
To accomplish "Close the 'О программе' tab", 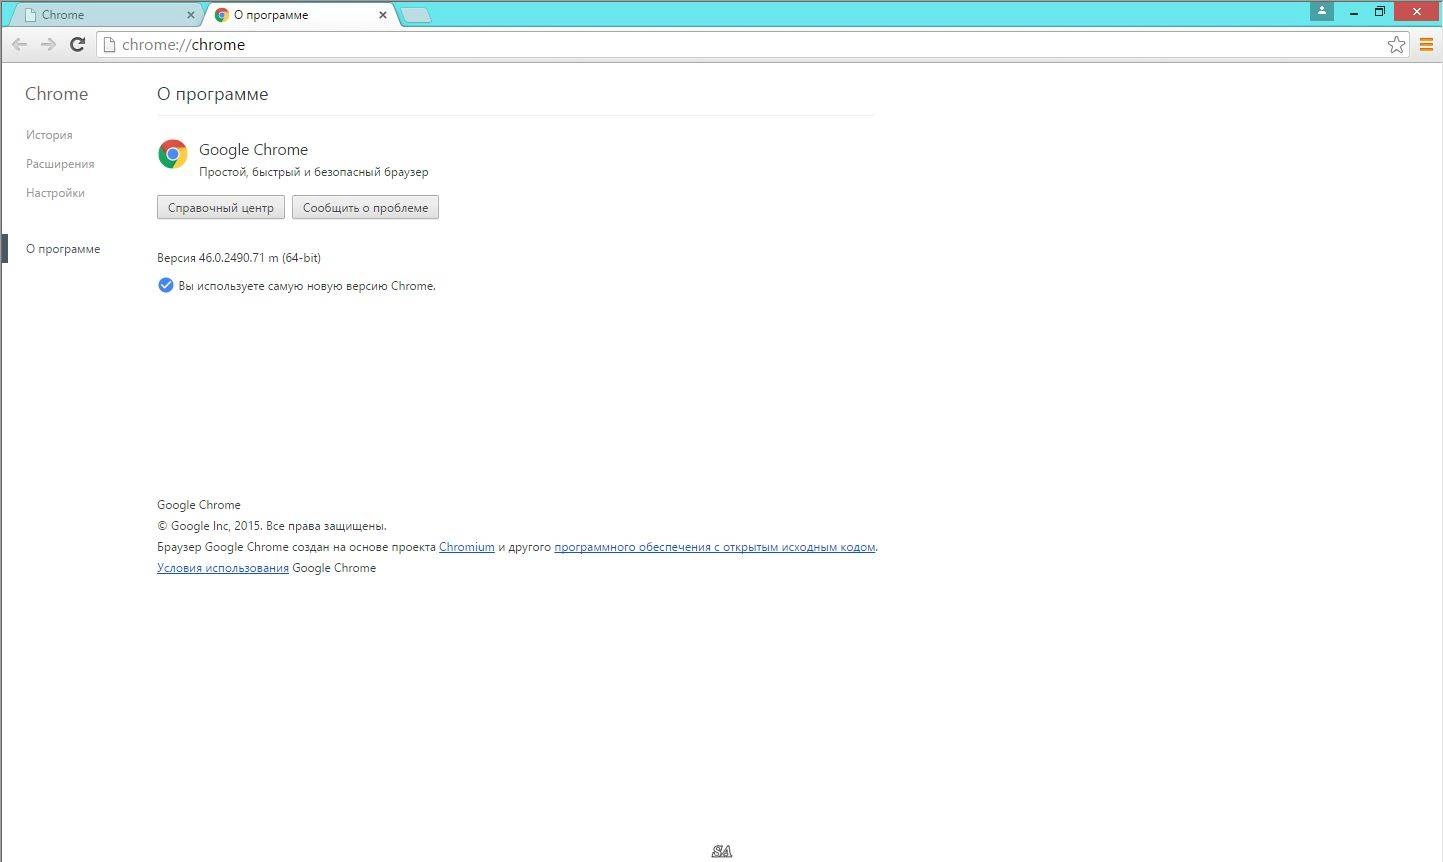I will [383, 15].
